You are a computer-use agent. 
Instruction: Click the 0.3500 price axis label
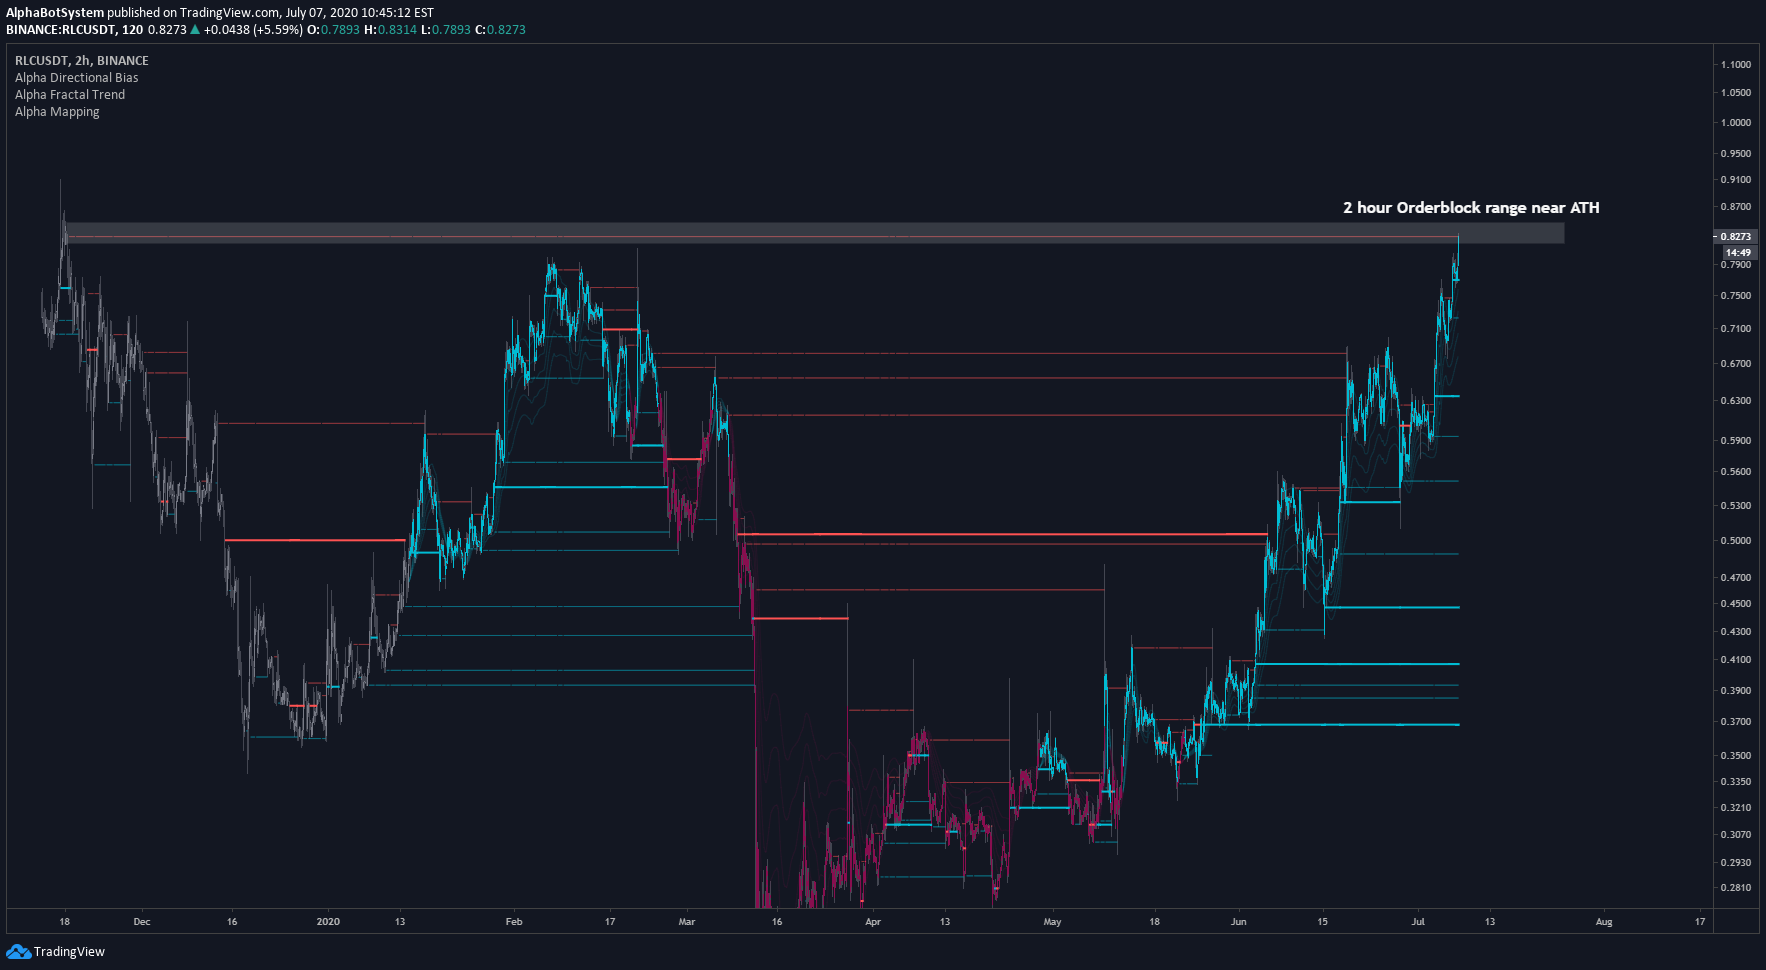click(1736, 756)
